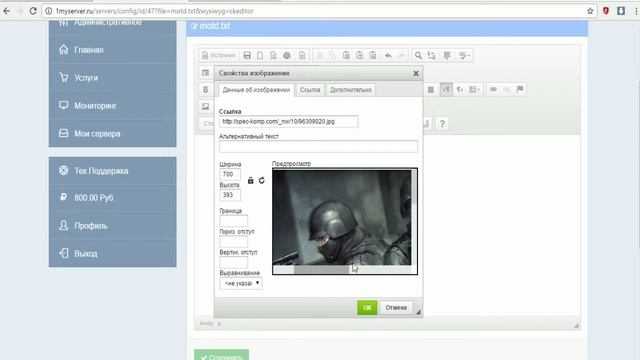
Task: Click the Print icon in editor toolbar
Action: (x=287, y=56)
